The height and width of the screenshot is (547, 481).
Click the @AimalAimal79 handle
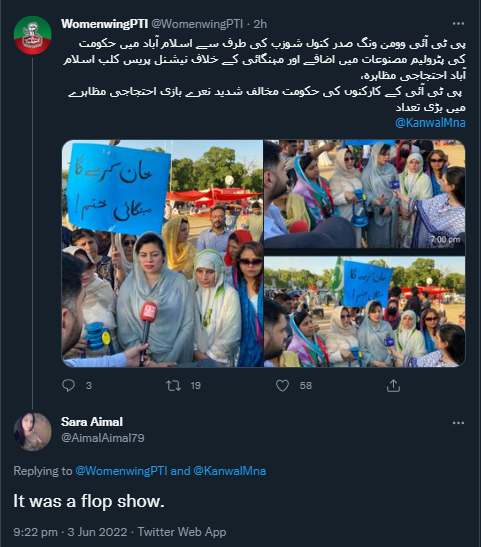(x=103, y=438)
